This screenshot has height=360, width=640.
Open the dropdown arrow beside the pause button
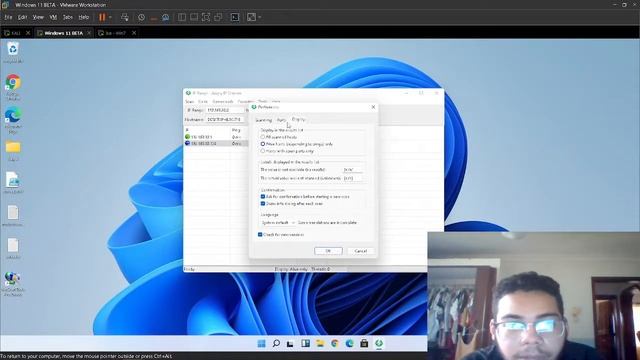point(110,17)
